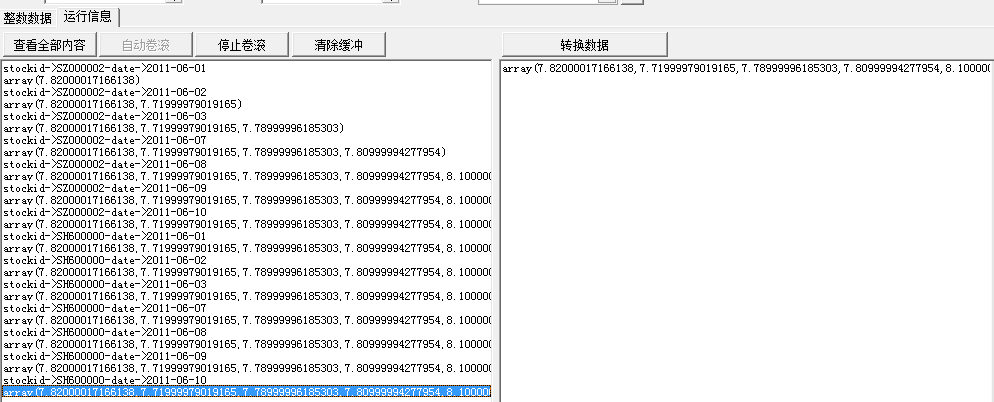Select the SZ000002 2011-06-10 log line

coord(104,212)
